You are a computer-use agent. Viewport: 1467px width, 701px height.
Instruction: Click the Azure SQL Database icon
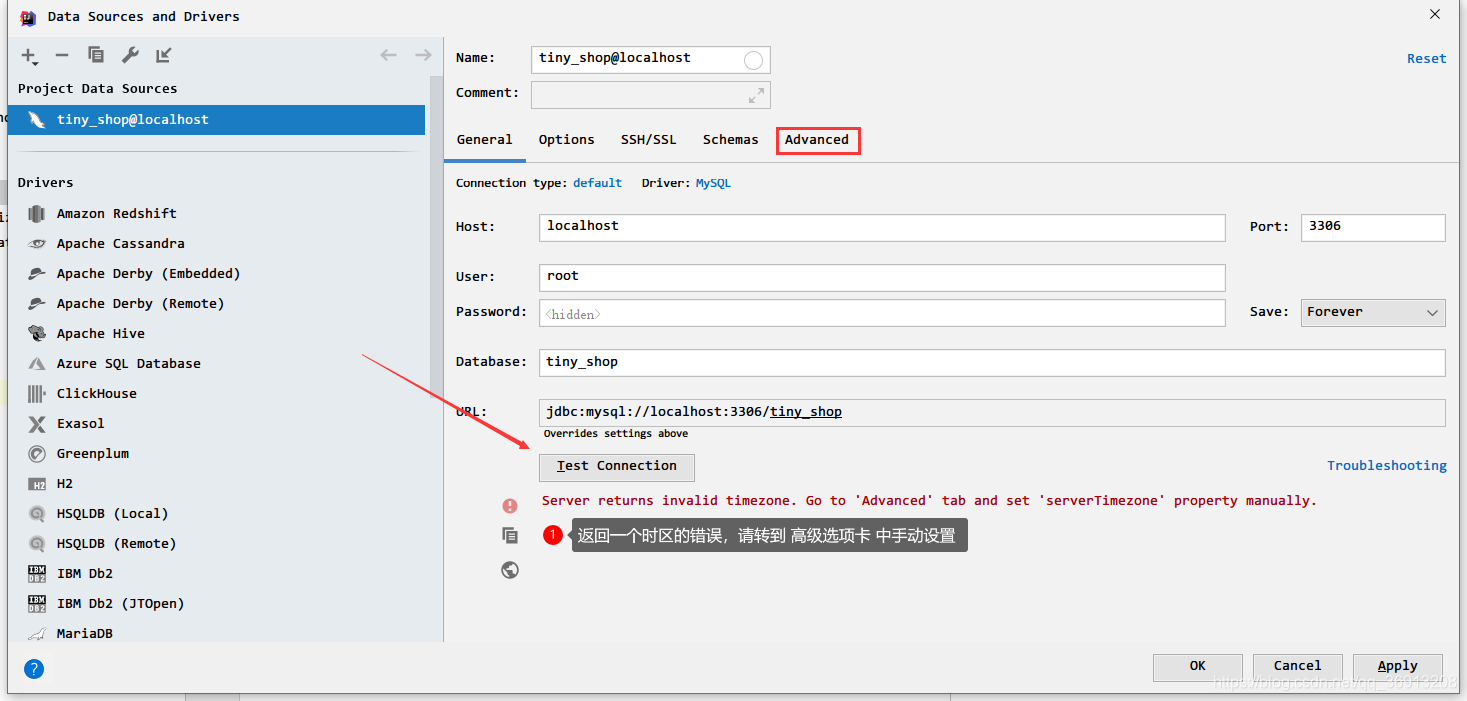(x=37, y=363)
